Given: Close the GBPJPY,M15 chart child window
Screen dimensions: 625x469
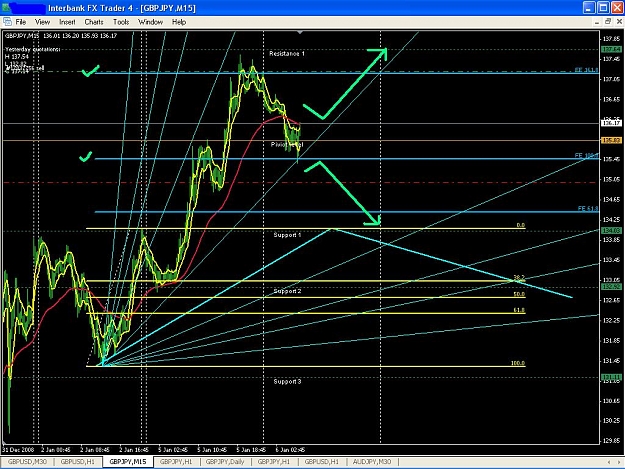Looking at the screenshot, I should tap(619, 22).
